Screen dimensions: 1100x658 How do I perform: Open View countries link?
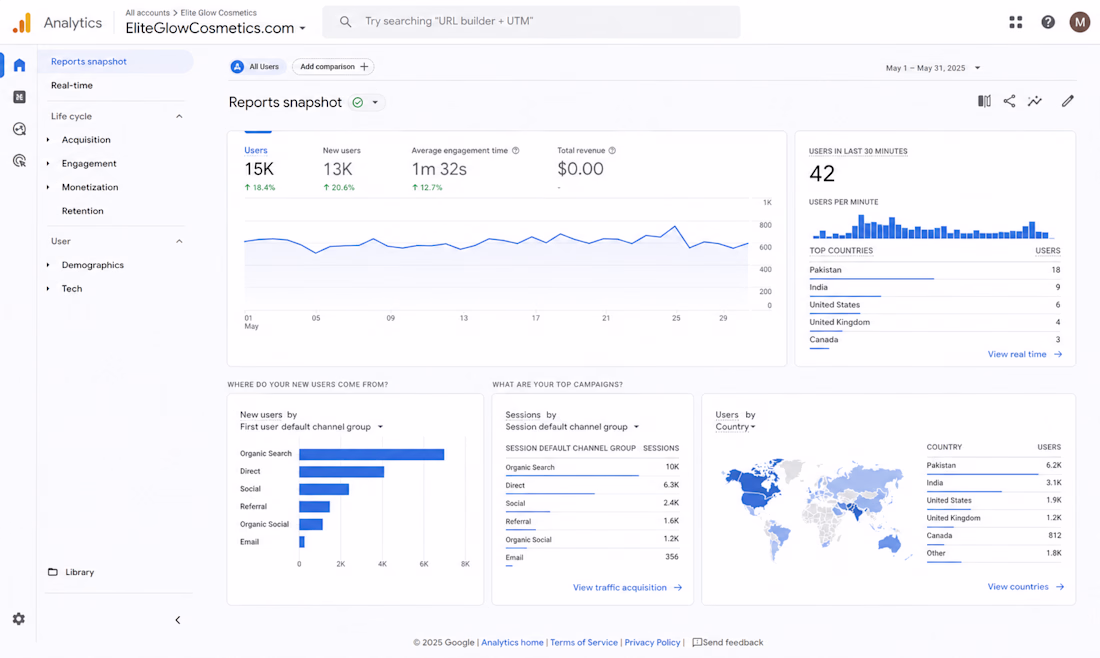[x=1026, y=586]
